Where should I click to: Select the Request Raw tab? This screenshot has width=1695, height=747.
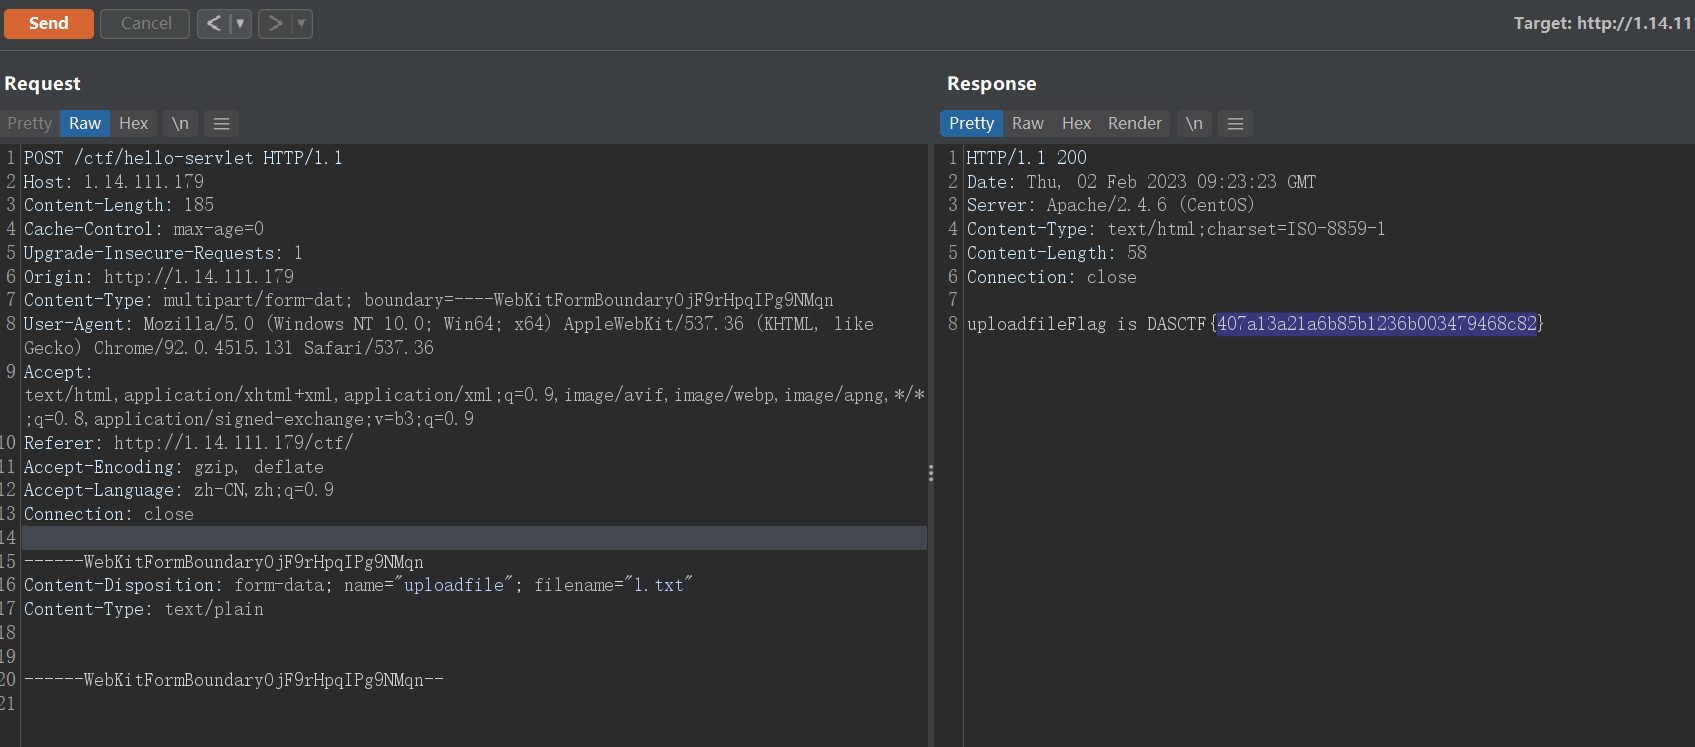point(85,123)
